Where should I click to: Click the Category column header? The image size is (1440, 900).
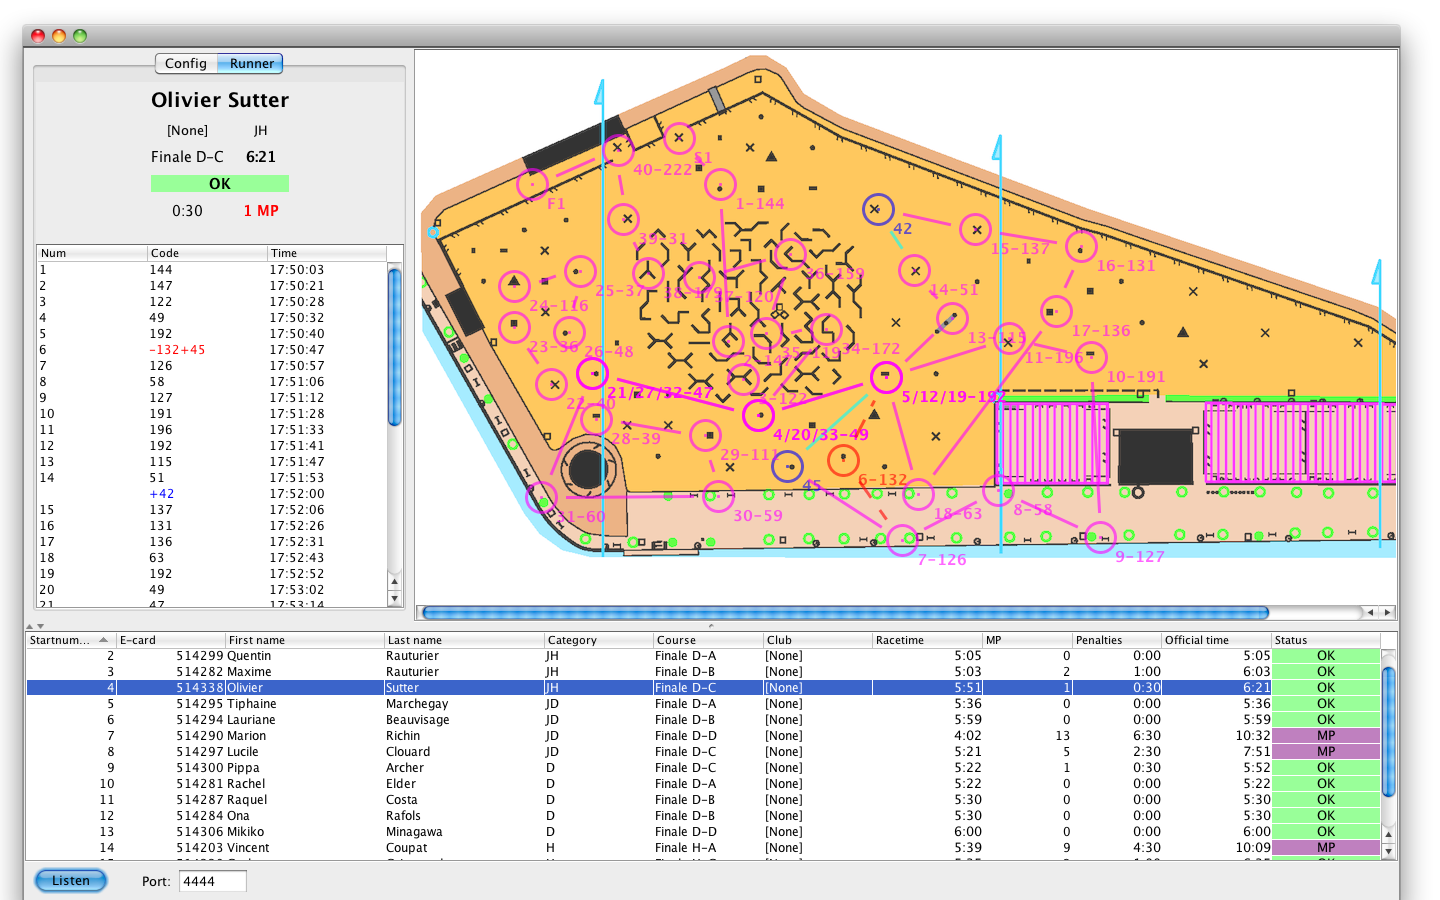click(x=598, y=640)
